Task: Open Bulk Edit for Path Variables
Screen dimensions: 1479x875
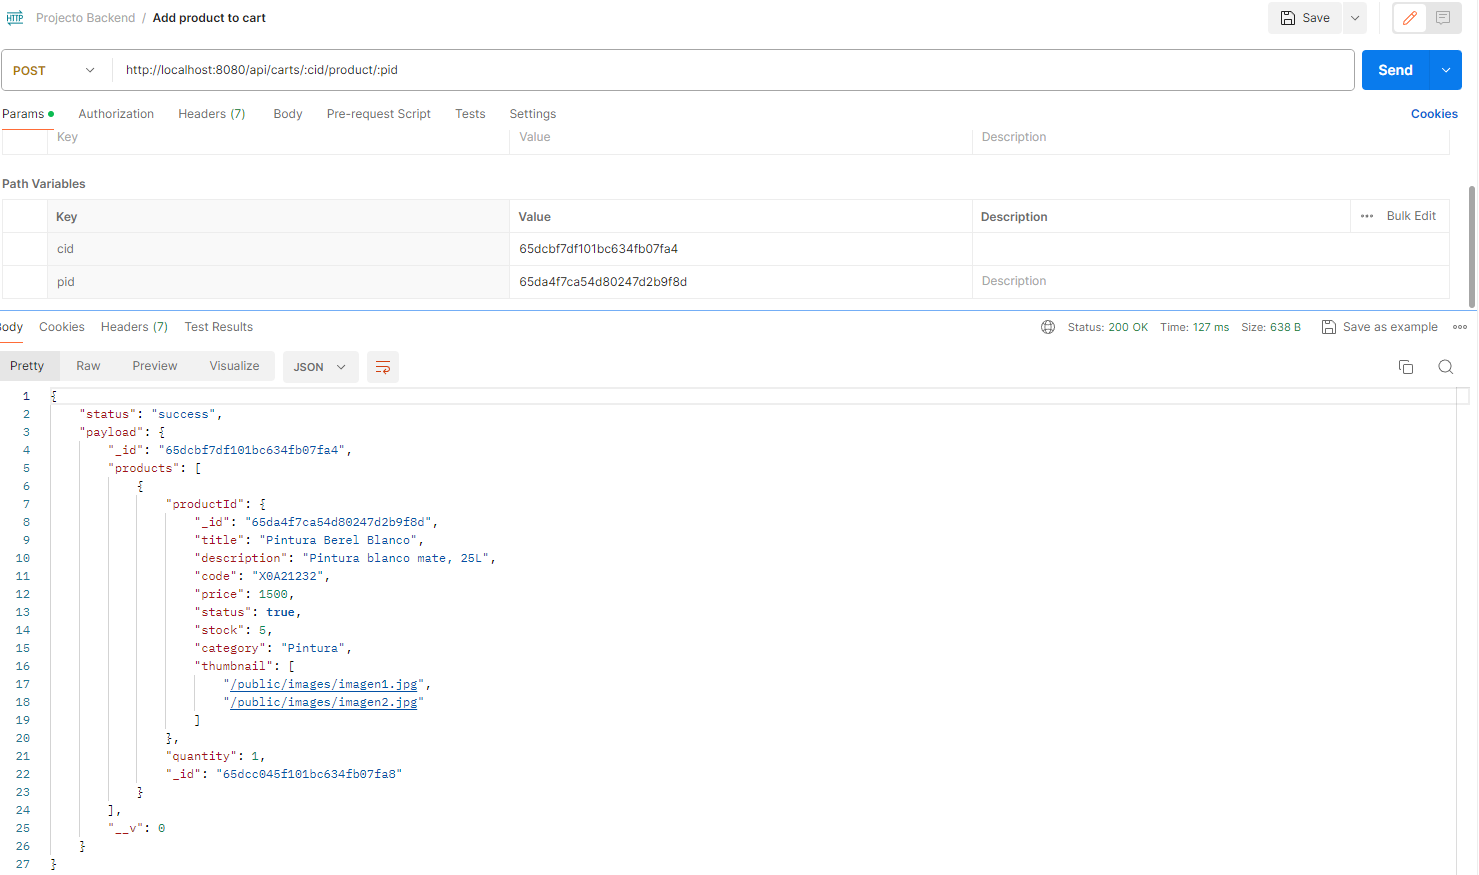Action: [x=1410, y=215]
